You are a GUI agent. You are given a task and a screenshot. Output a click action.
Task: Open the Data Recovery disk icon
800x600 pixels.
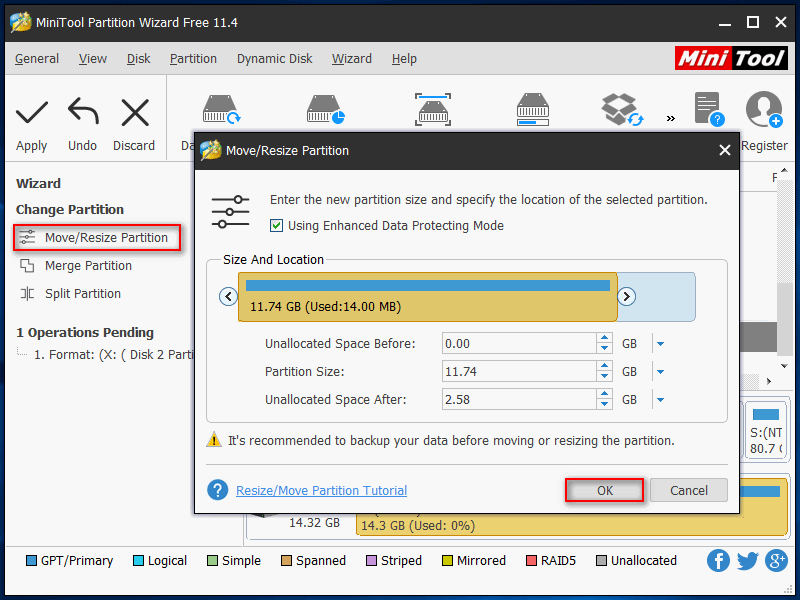(221, 109)
